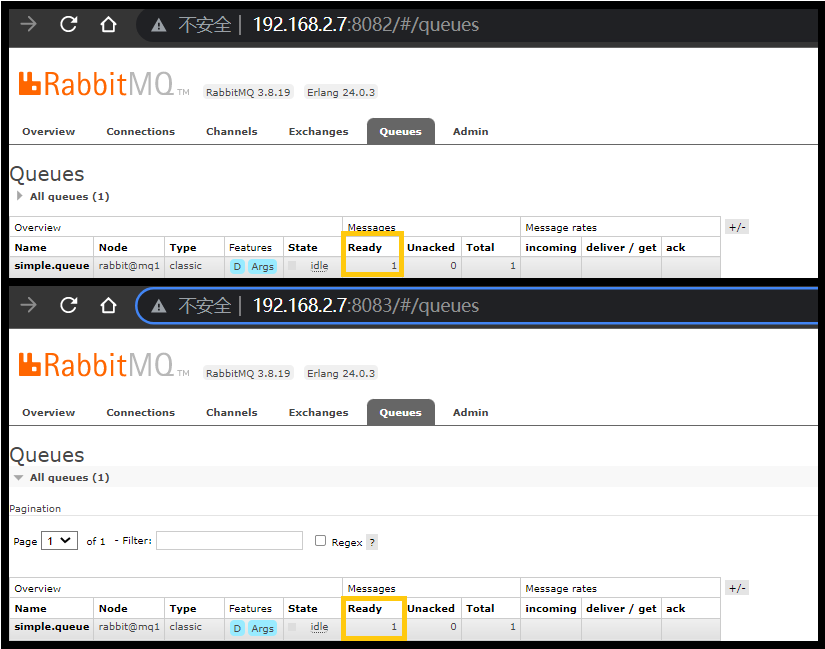The height and width of the screenshot is (649, 825).
Task: Sort by Ready column in 8082 window
Action: point(365,247)
